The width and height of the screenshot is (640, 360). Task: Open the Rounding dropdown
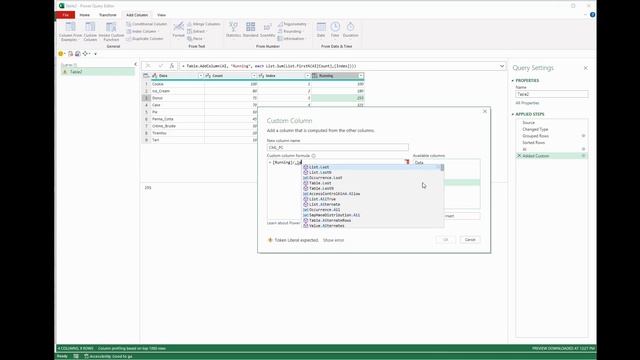click(290, 31)
